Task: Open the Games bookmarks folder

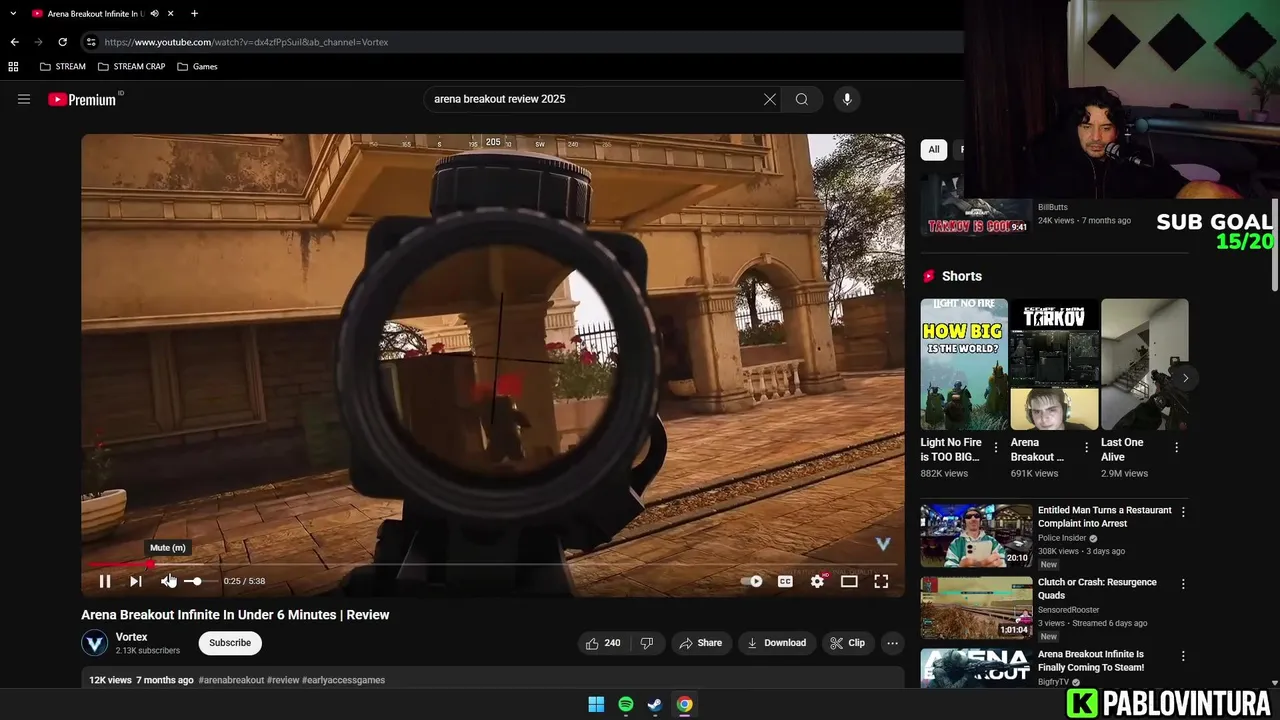Action: click(197, 67)
